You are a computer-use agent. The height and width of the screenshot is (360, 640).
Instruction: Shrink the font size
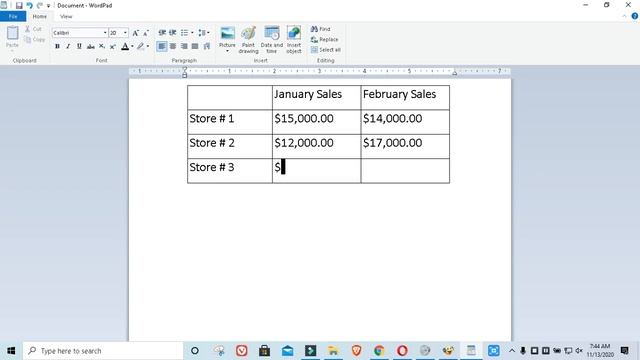point(146,33)
